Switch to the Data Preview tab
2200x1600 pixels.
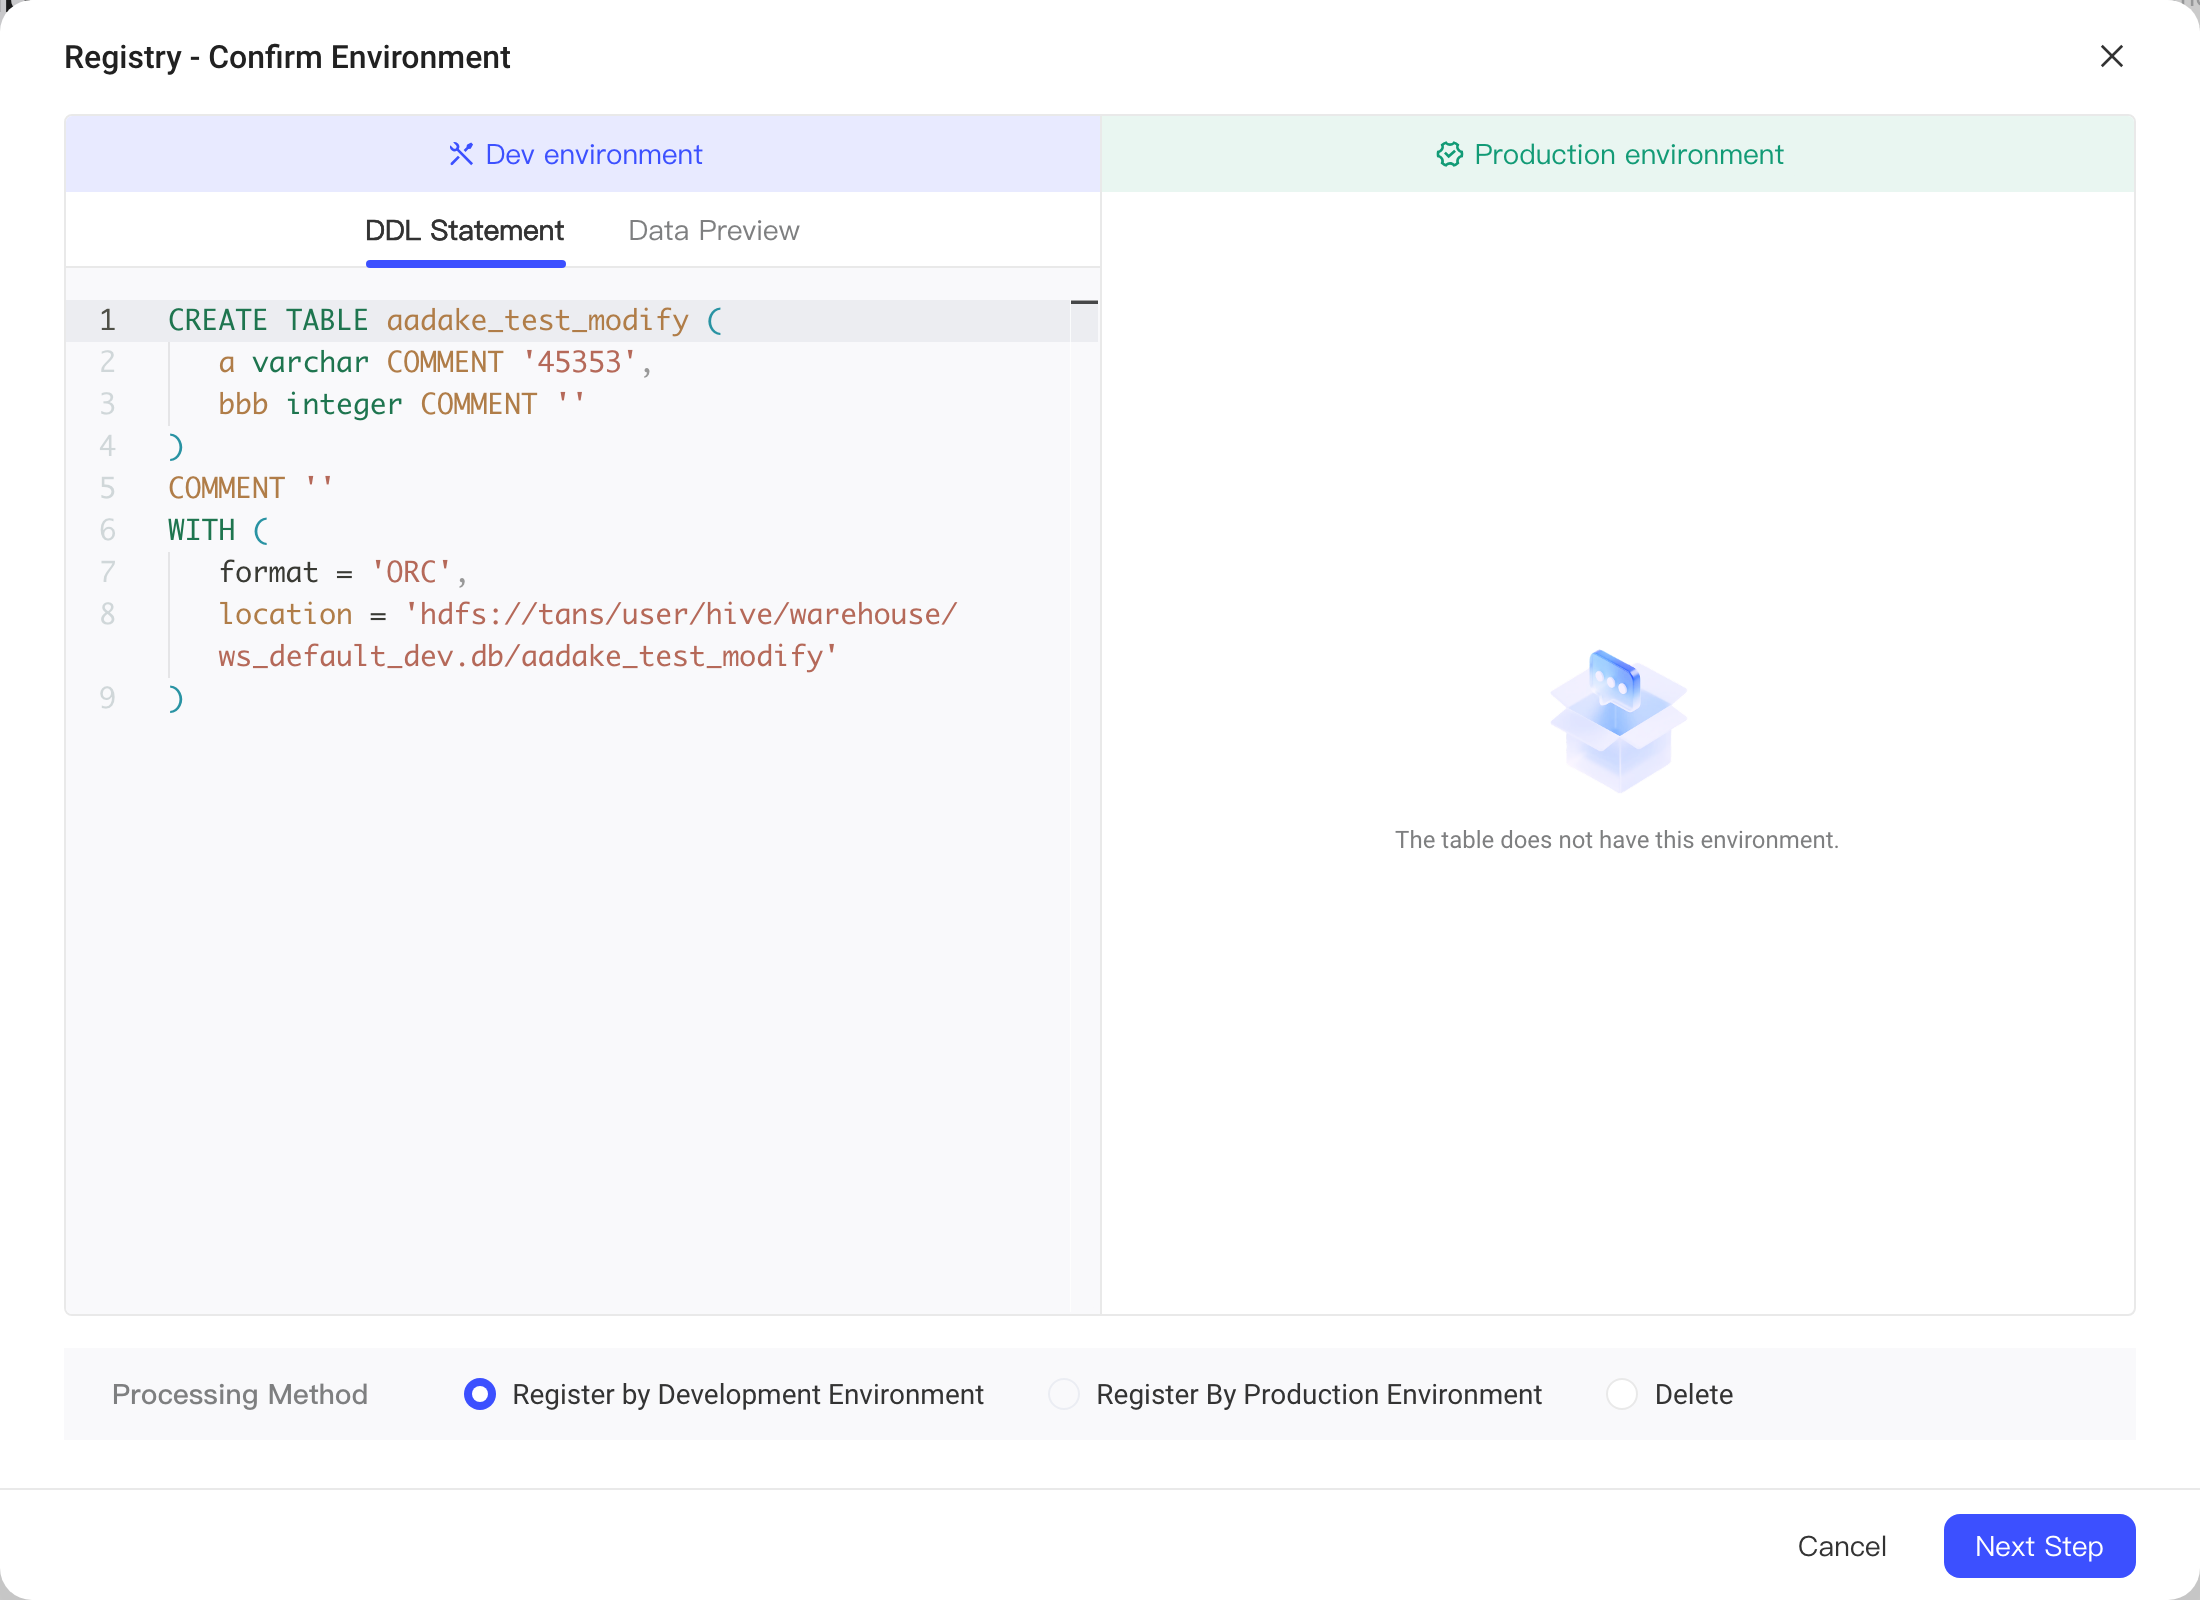tap(713, 231)
